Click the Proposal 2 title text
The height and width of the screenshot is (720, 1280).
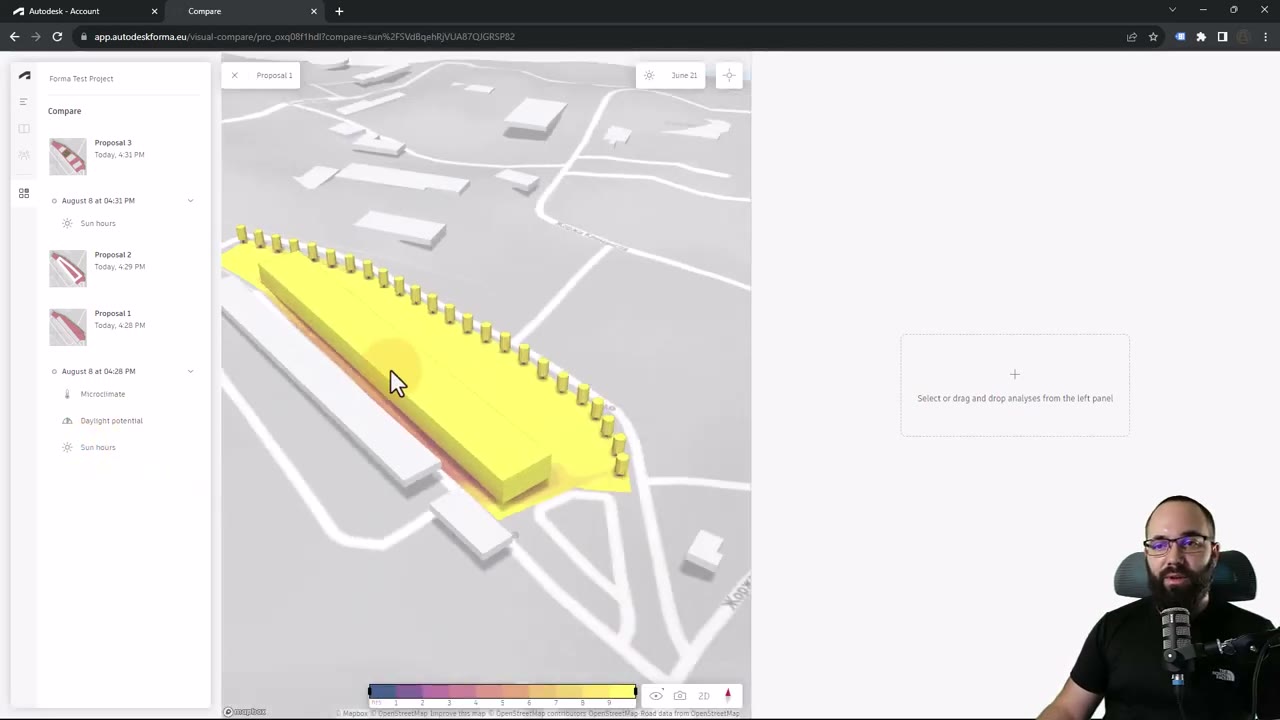(113, 255)
